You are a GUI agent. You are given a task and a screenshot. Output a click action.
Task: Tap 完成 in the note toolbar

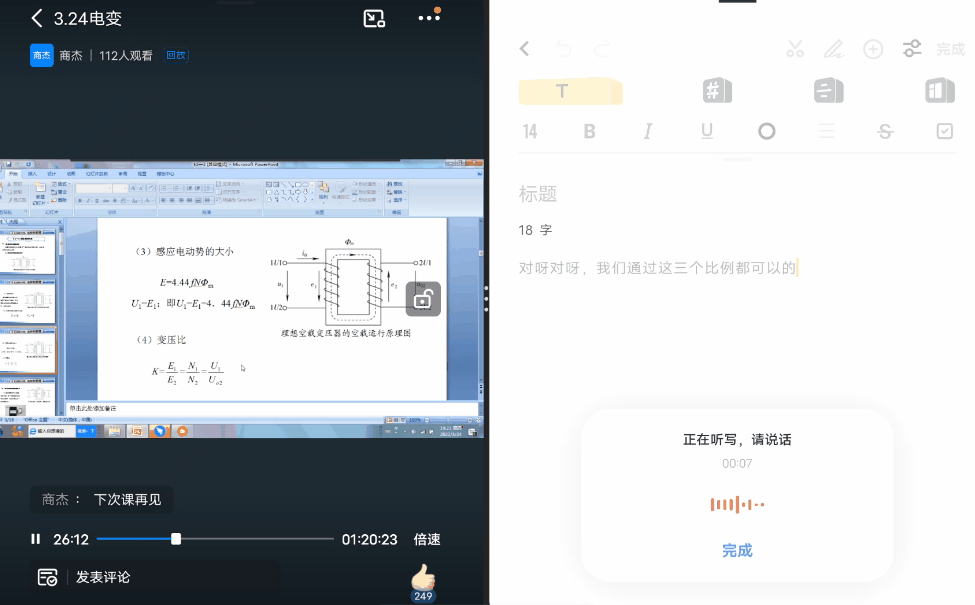click(x=951, y=49)
